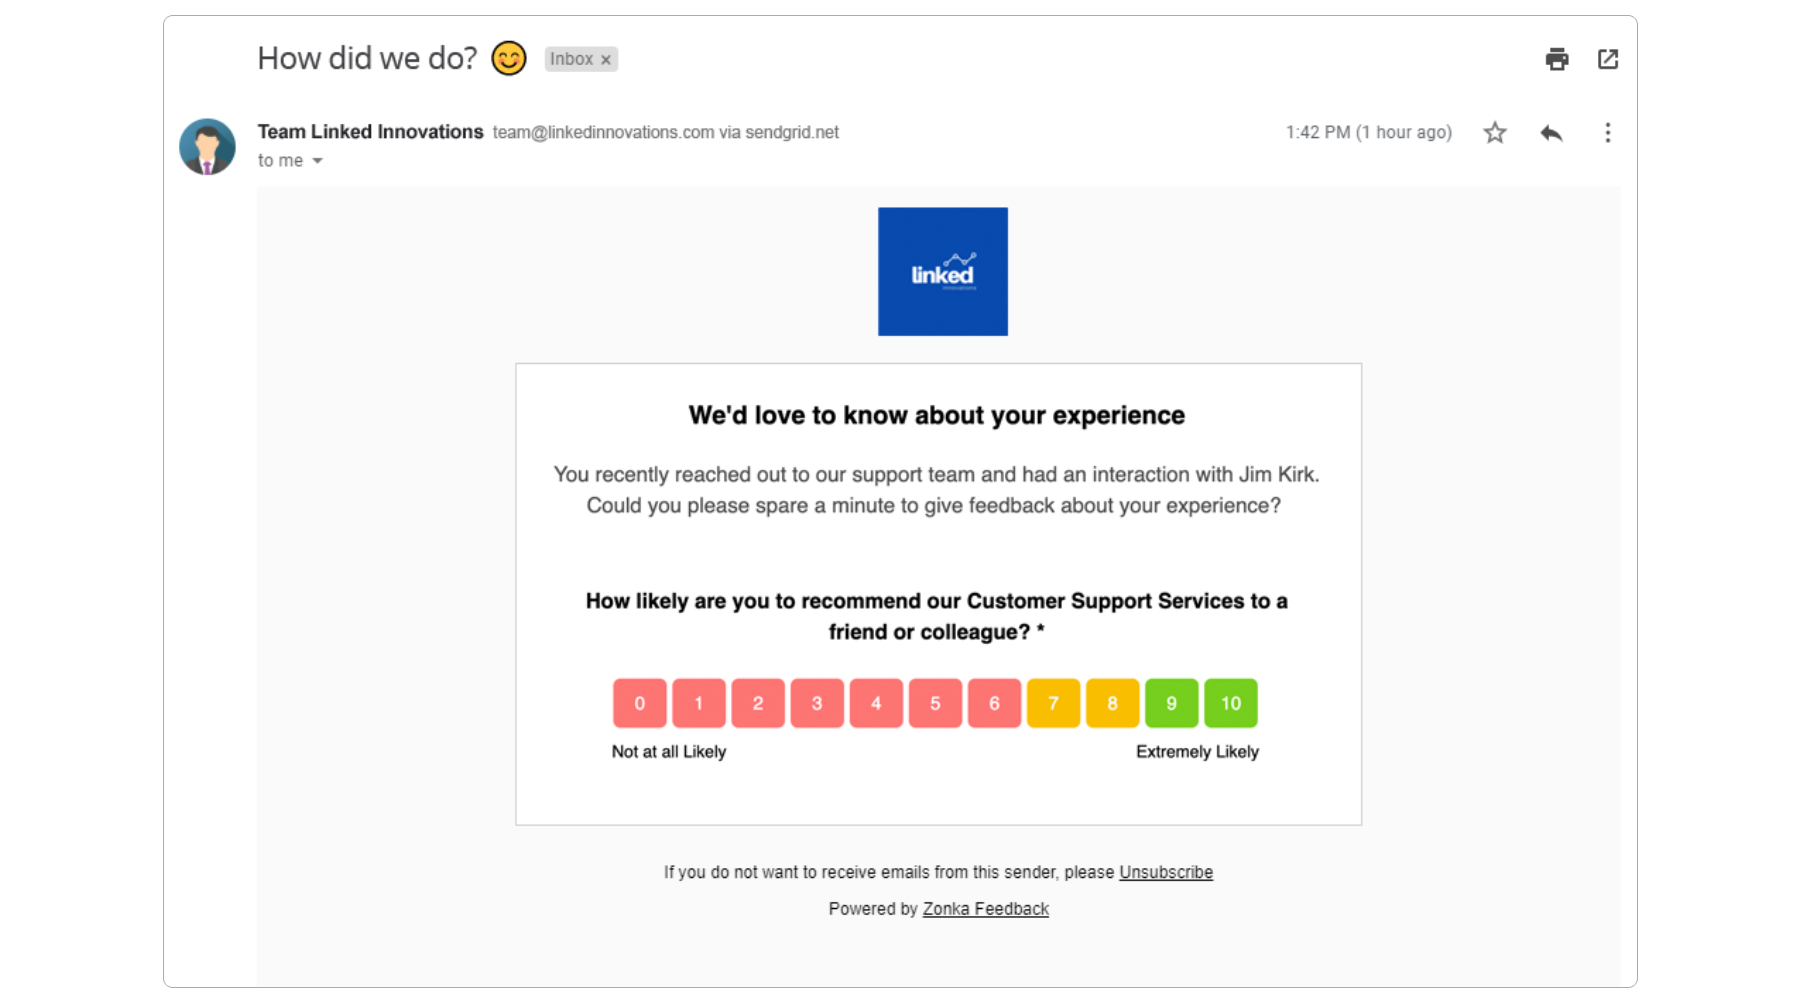Click the Unsubscribe link

pyautogui.click(x=1165, y=871)
